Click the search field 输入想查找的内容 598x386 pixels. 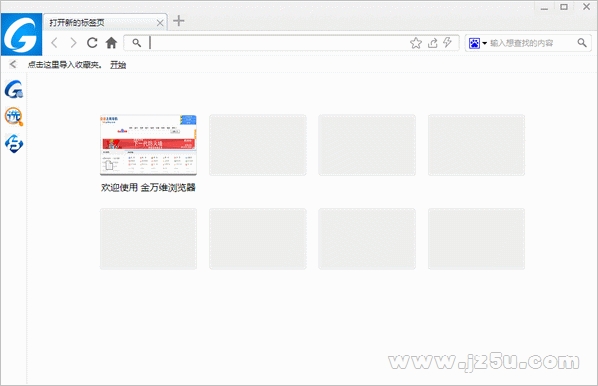tap(532, 43)
